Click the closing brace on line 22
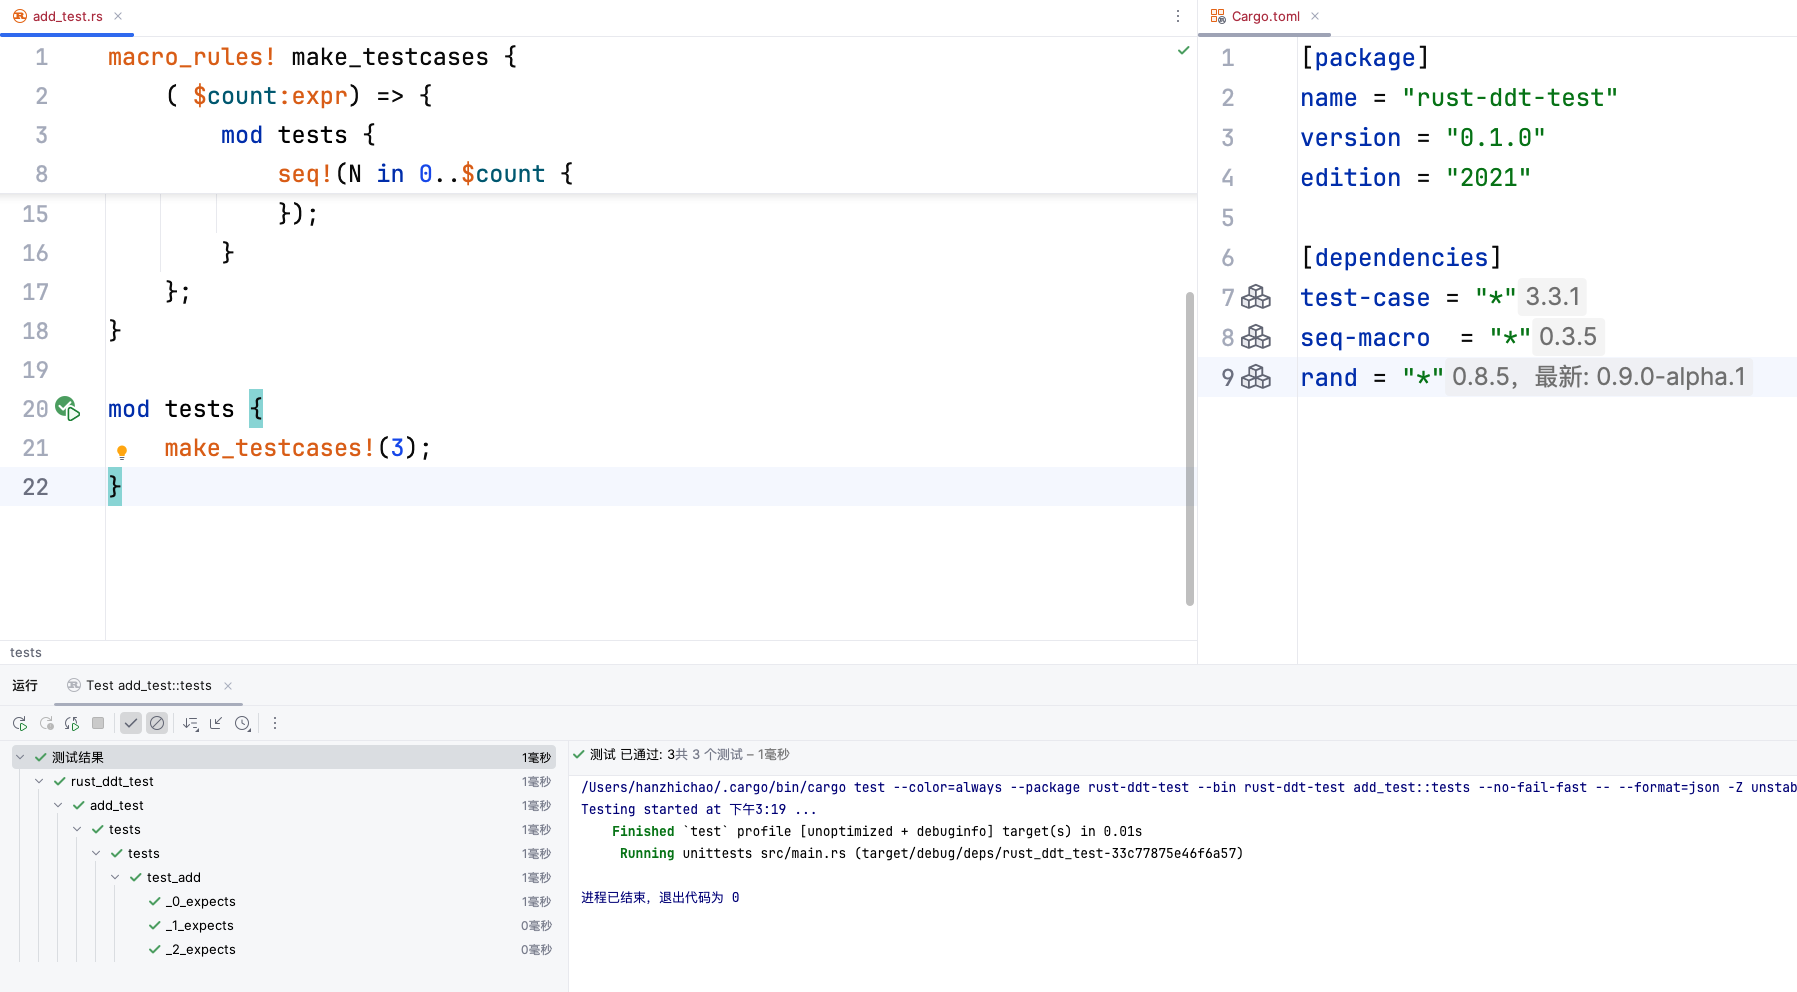 pos(115,487)
